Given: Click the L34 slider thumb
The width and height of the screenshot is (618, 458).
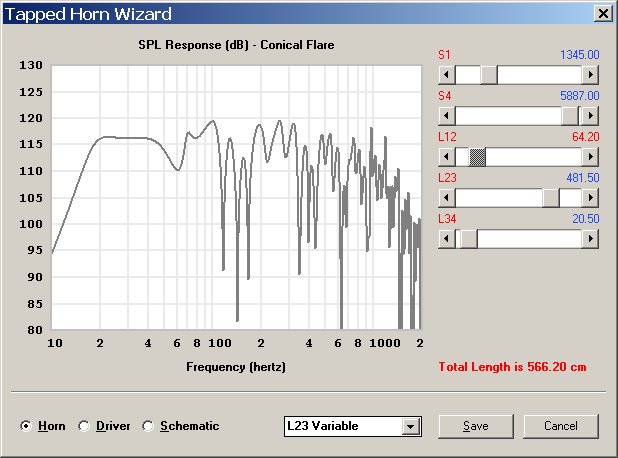Looking at the screenshot, I should click(x=469, y=239).
